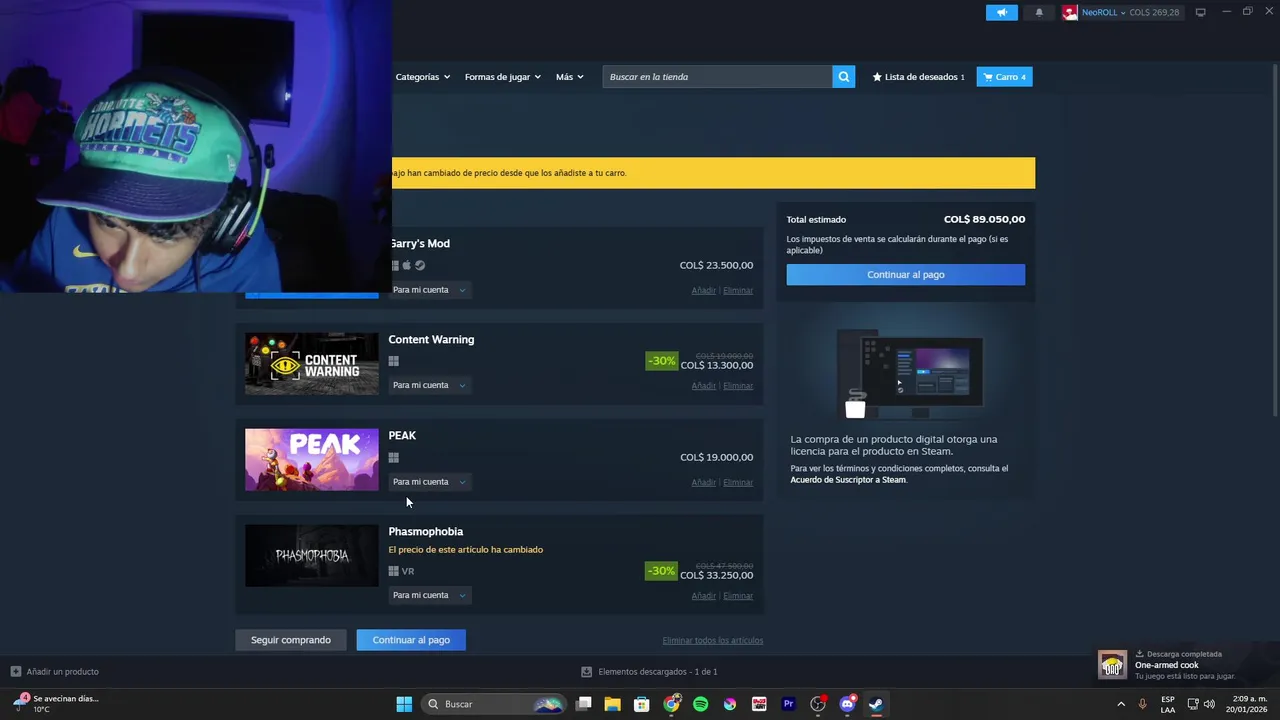
Task: Open the notifications bell in Steam
Action: point(1039,12)
